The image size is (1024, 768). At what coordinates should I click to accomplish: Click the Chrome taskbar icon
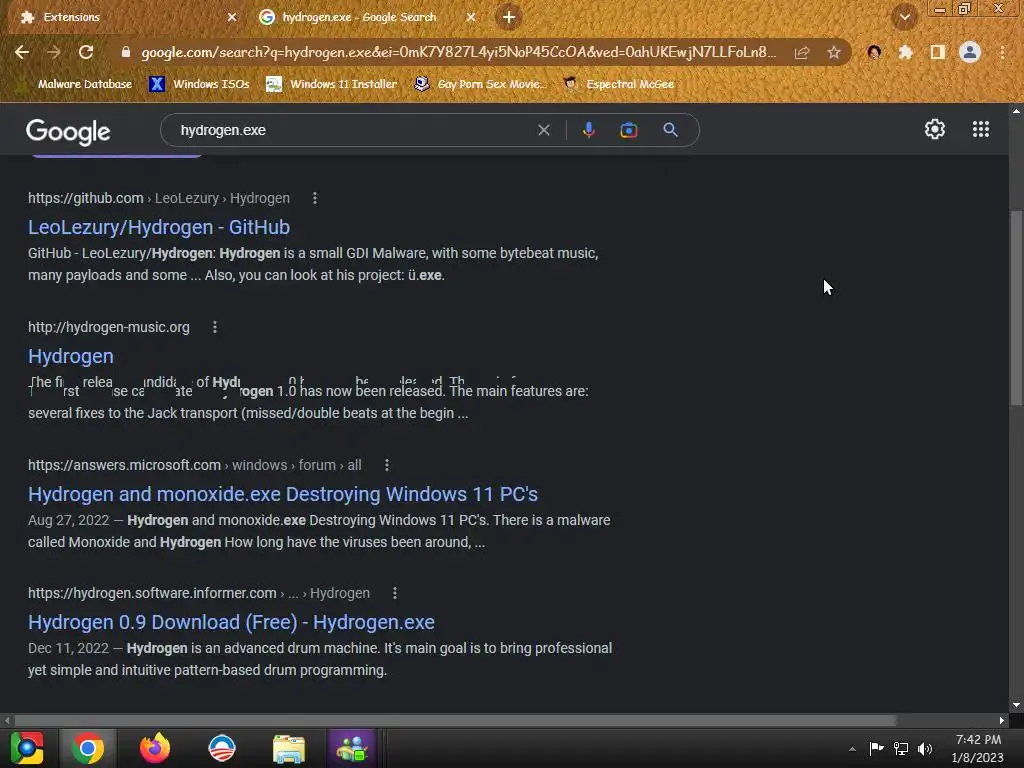[88, 748]
